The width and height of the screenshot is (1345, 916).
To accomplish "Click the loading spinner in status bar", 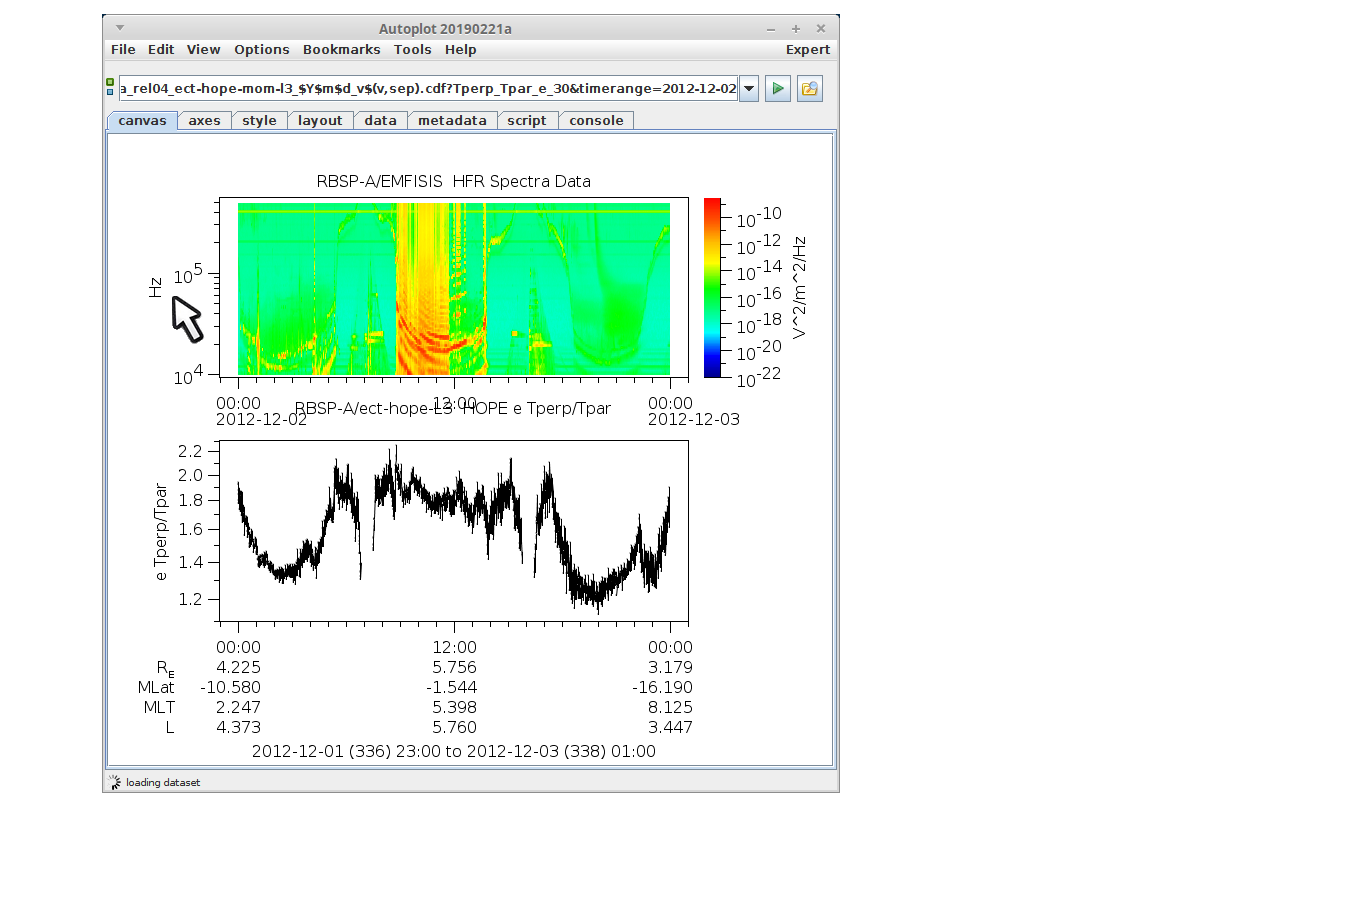I will [114, 782].
